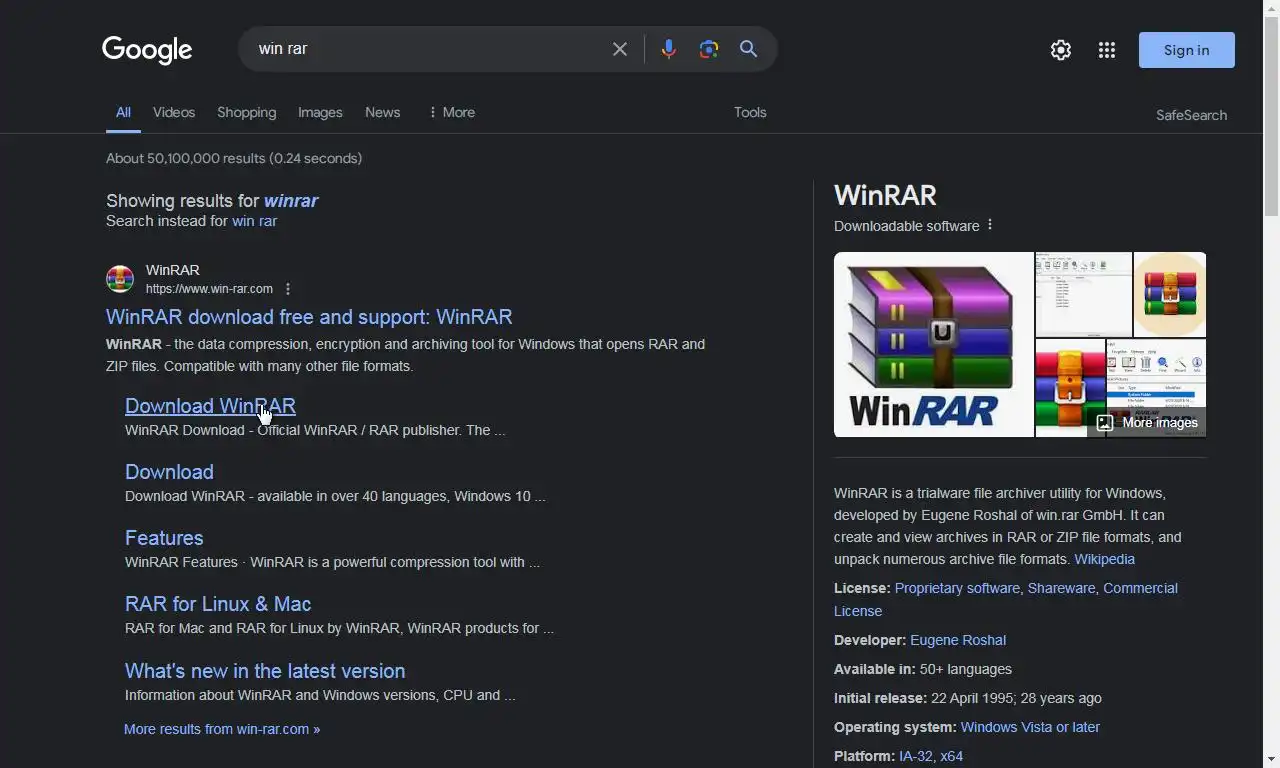
Task: Click the IA-32 platform link
Action: [x=915, y=756]
